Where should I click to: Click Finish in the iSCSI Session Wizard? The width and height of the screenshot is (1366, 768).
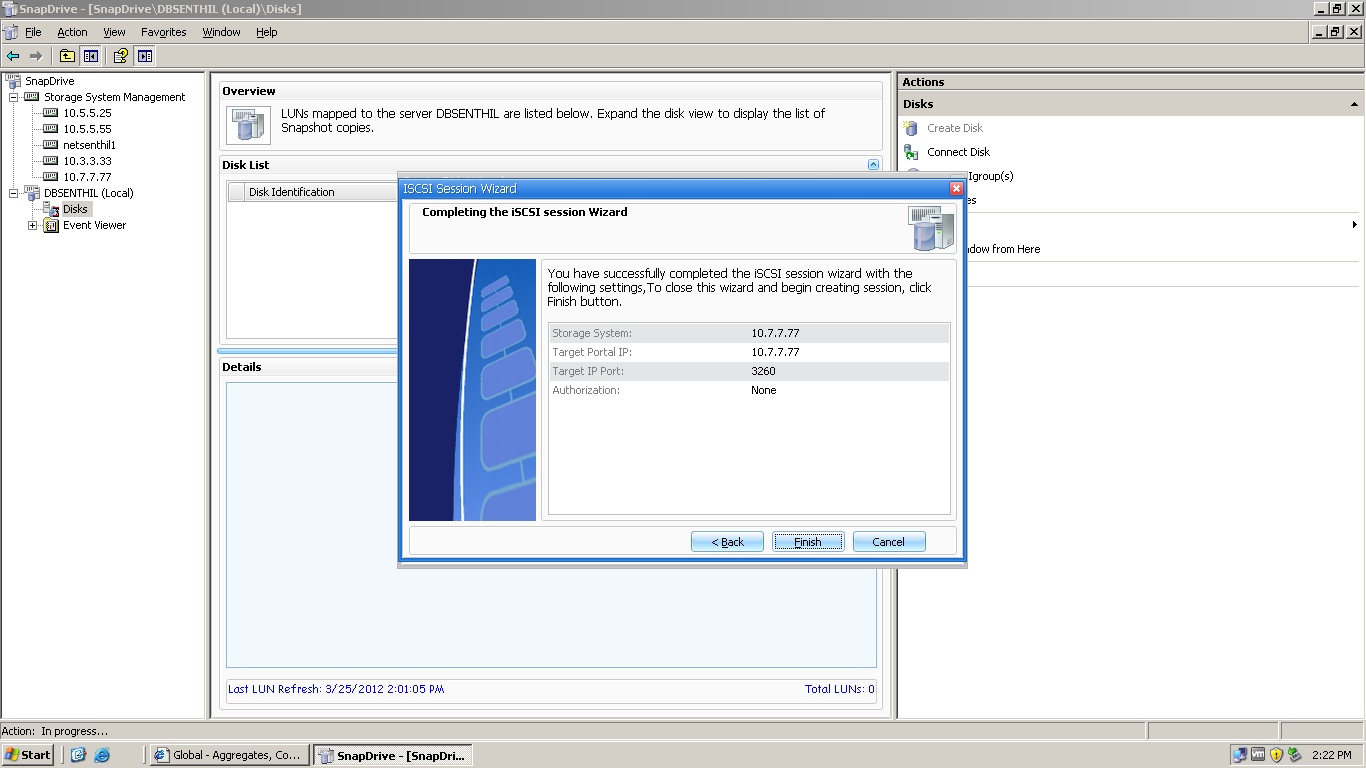(x=807, y=541)
